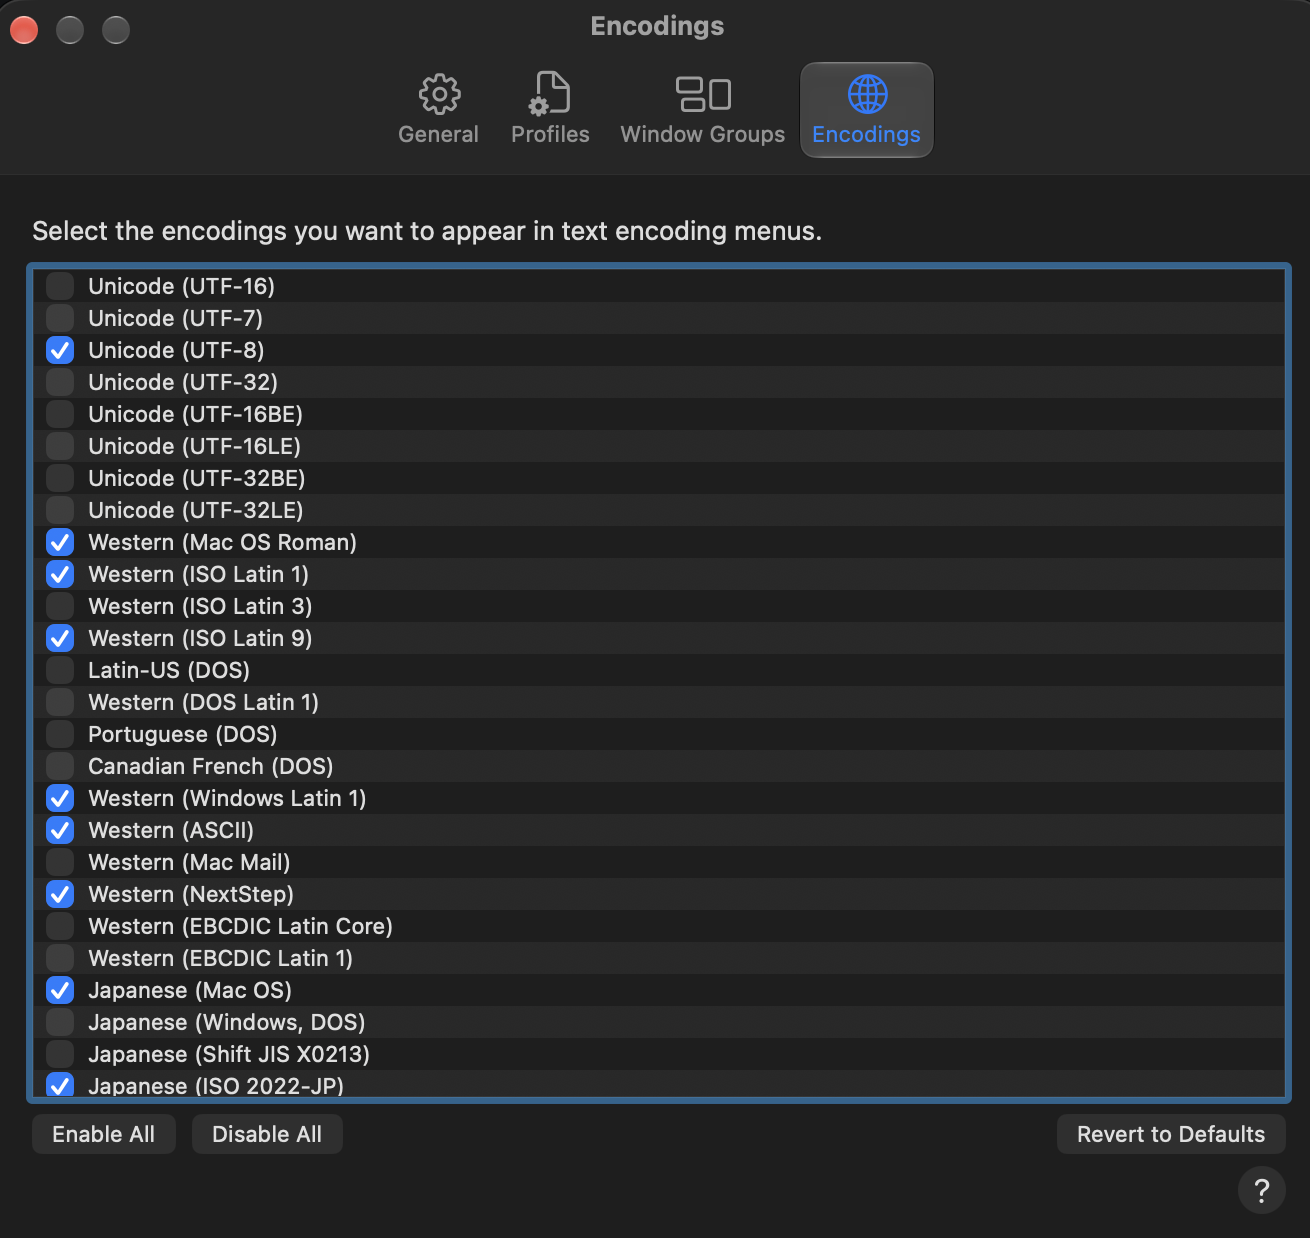The image size is (1310, 1238).
Task: Switch to the General tab label
Action: point(438,134)
